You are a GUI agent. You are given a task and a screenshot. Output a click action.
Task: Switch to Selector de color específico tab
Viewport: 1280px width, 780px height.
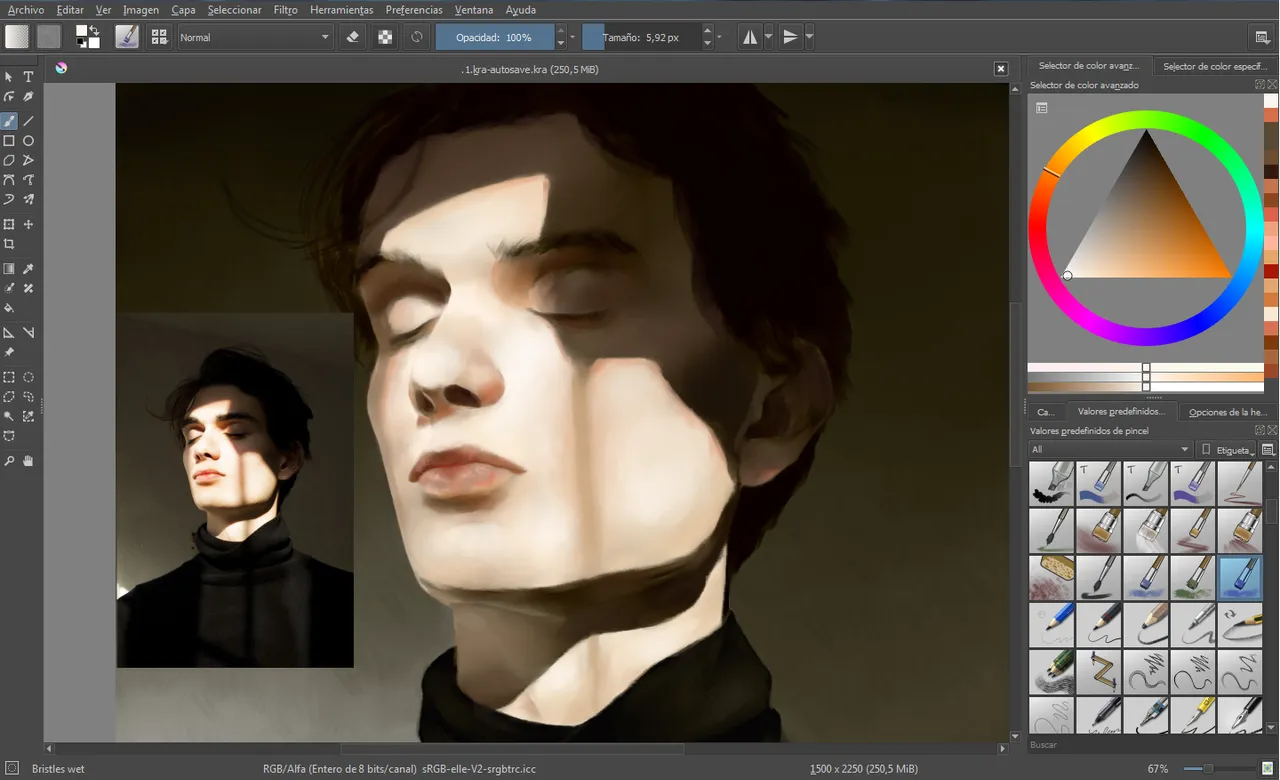click(x=1215, y=66)
